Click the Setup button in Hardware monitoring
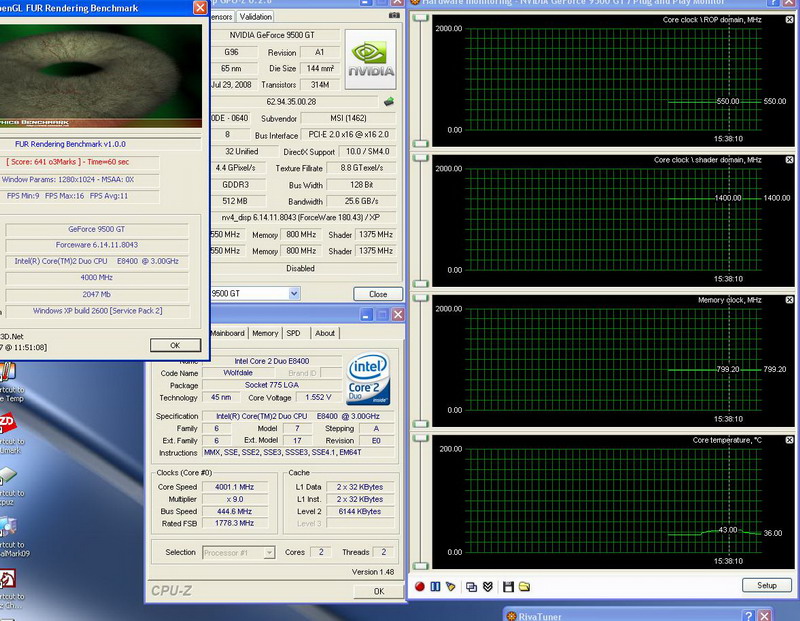800x621 pixels. [x=767, y=585]
